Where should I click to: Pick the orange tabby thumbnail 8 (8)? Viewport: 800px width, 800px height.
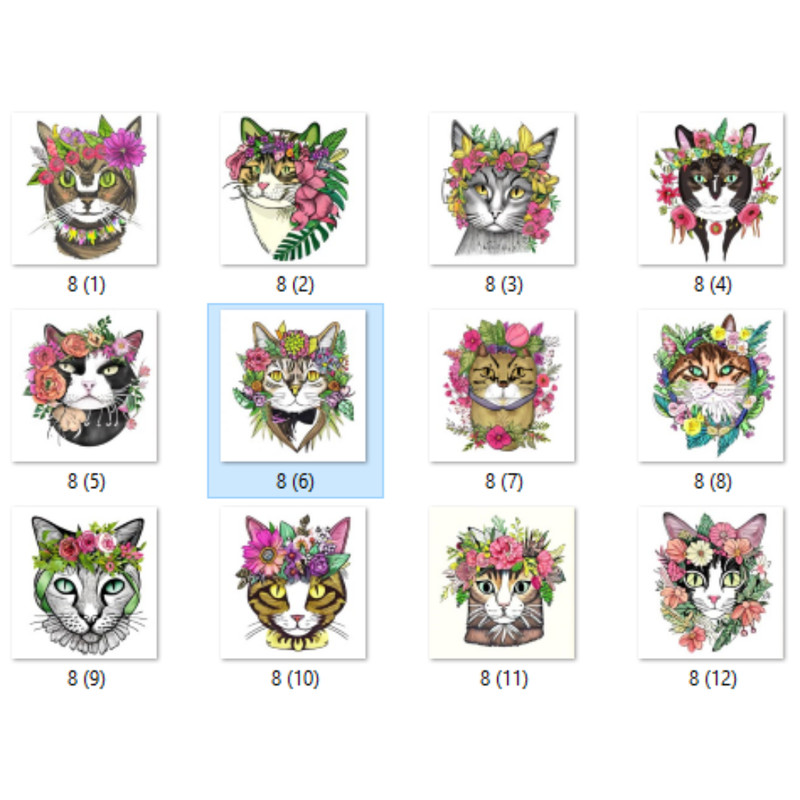[711, 385]
